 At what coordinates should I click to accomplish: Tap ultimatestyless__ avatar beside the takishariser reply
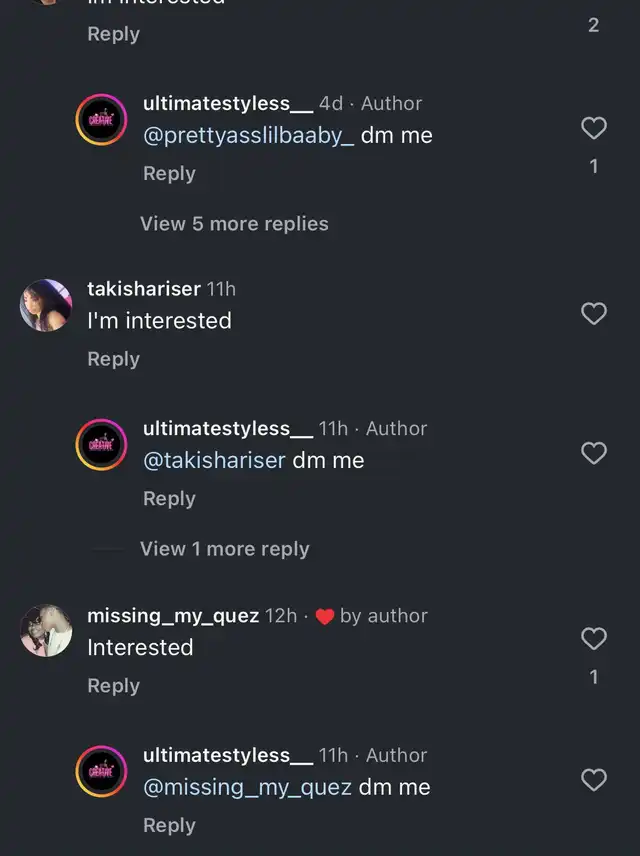pyautogui.click(x=102, y=445)
